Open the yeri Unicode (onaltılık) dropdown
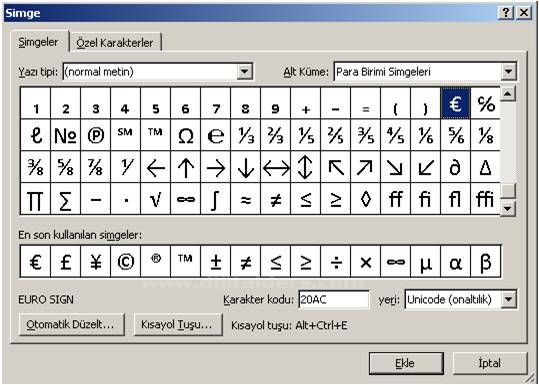 (x=508, y=300)
